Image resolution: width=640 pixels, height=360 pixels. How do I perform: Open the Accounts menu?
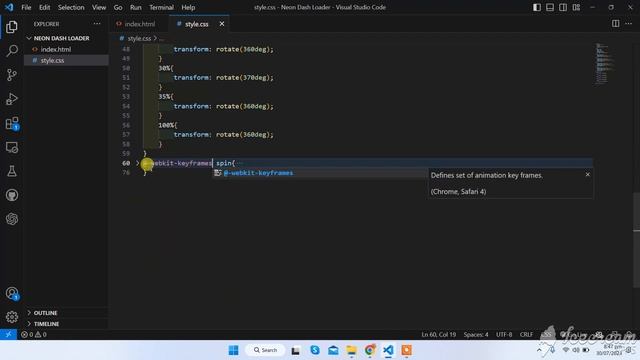[12, 293]
